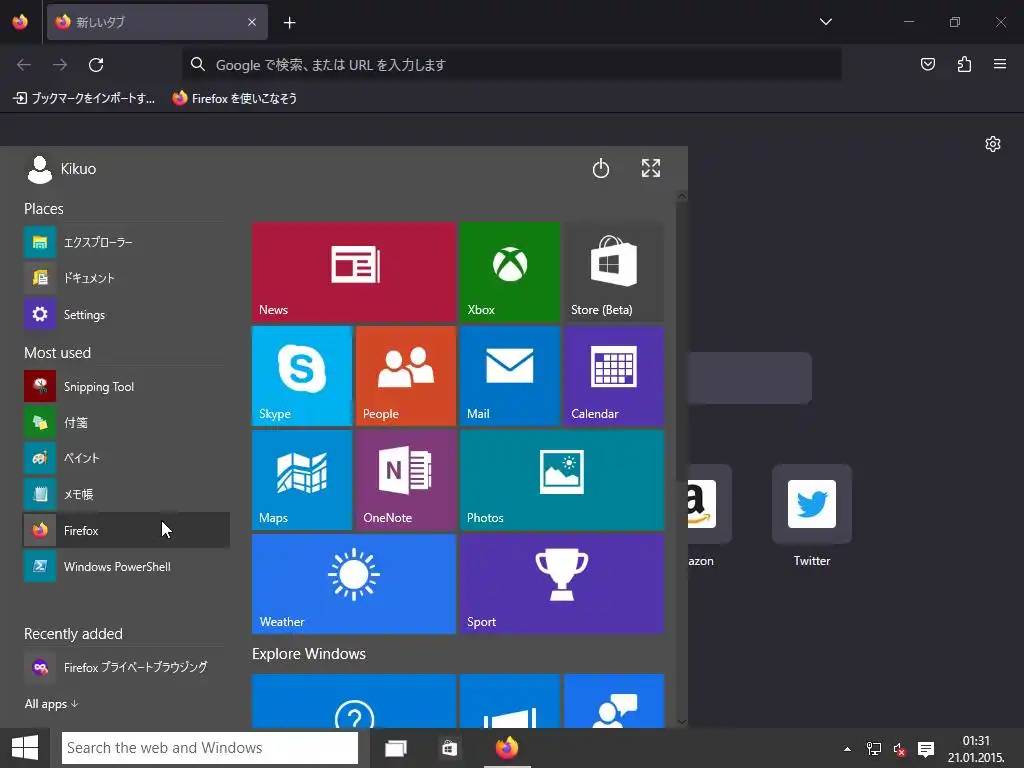Open Task View on taskbar
This screenshot has height=768, width=1024.
tap(396, 748)
